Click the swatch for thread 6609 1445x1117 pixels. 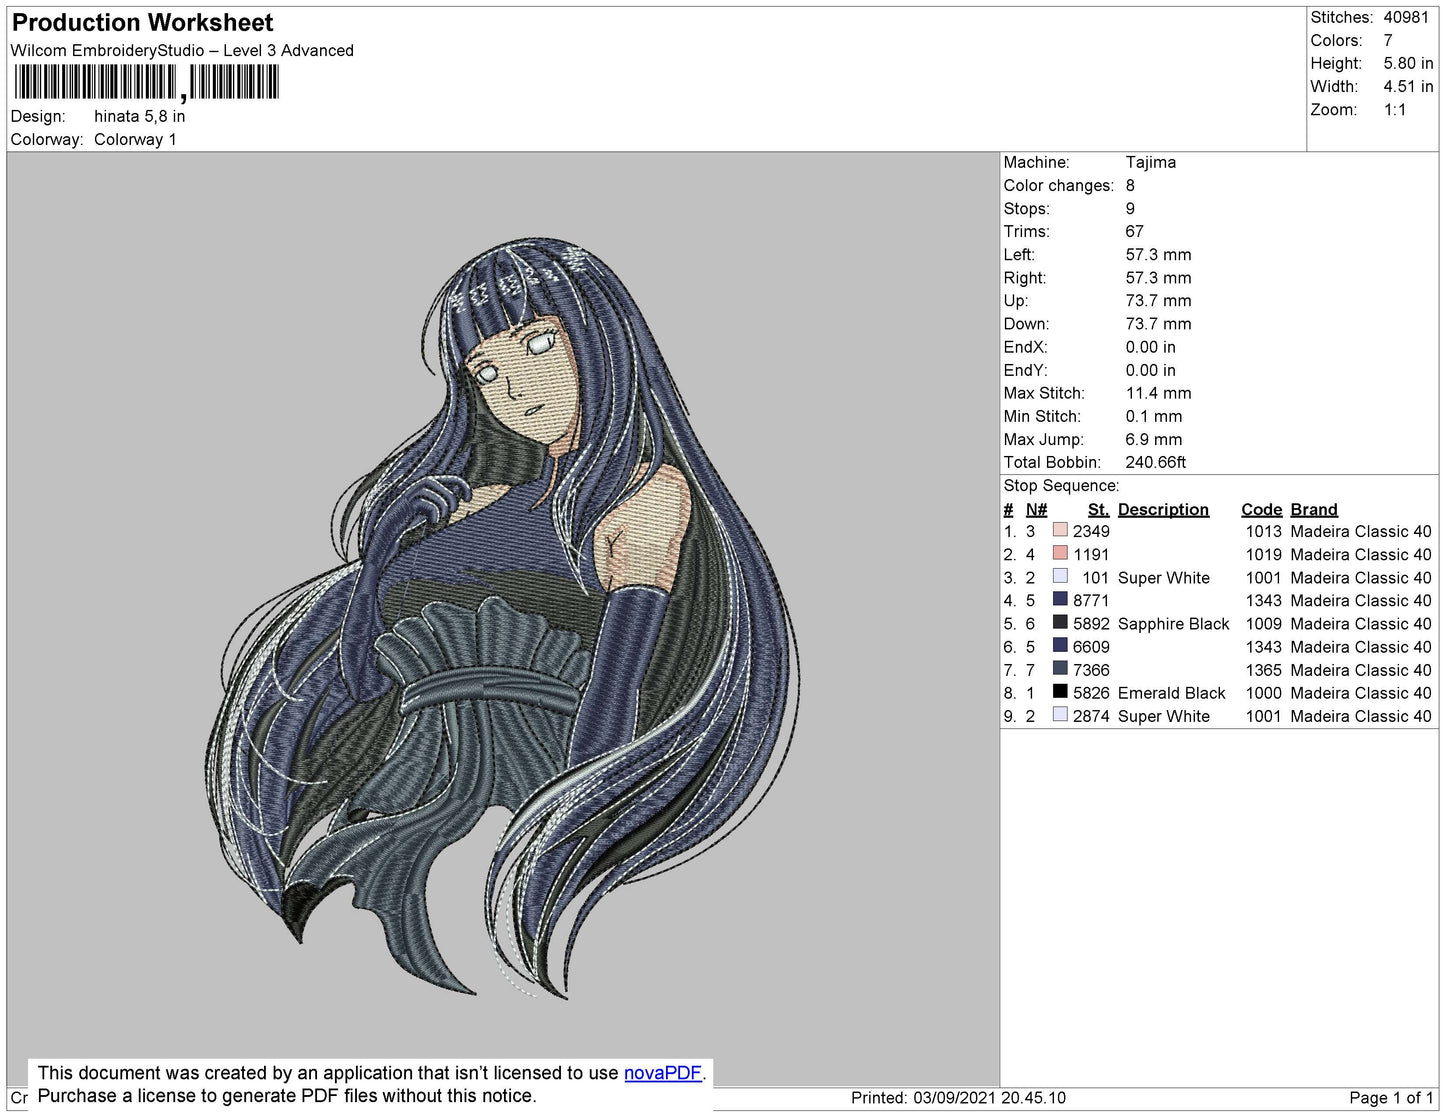coord(1060,645)
